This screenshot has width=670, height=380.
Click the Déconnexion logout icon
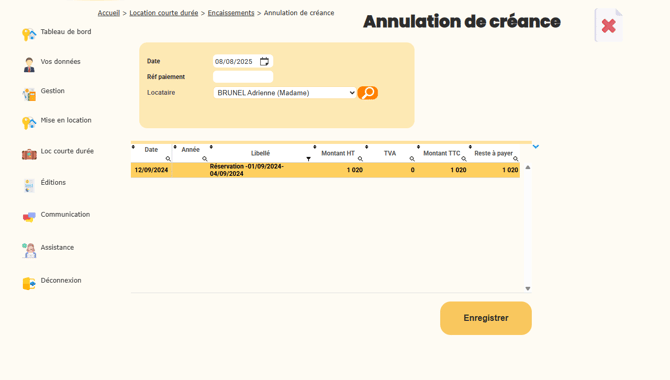click(29, 283)
